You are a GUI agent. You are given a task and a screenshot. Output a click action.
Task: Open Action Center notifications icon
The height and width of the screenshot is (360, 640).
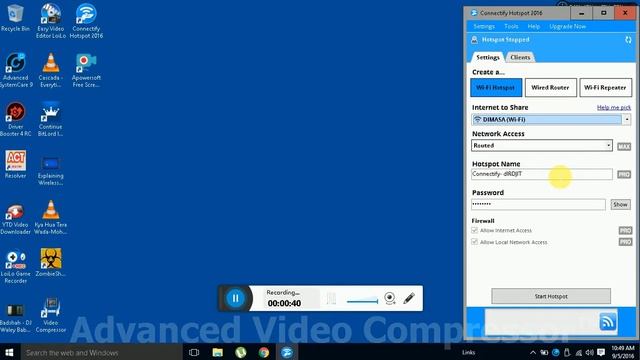pyautogui.click(x=601, y=352)
